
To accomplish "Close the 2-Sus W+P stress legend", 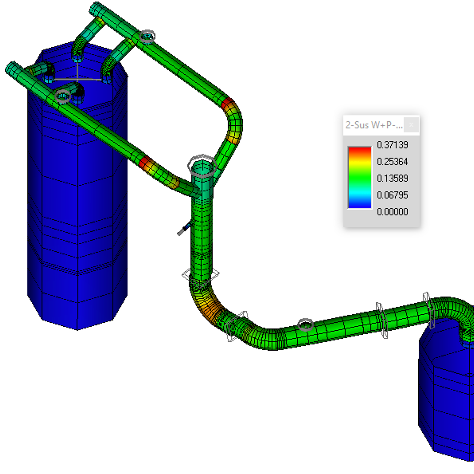I will coord(411,125).
